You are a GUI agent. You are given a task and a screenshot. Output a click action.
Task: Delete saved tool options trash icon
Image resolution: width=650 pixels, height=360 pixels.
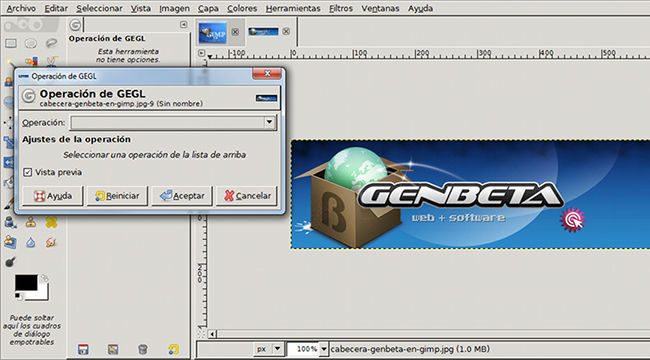pyautogui.click(x=143, y=349)
